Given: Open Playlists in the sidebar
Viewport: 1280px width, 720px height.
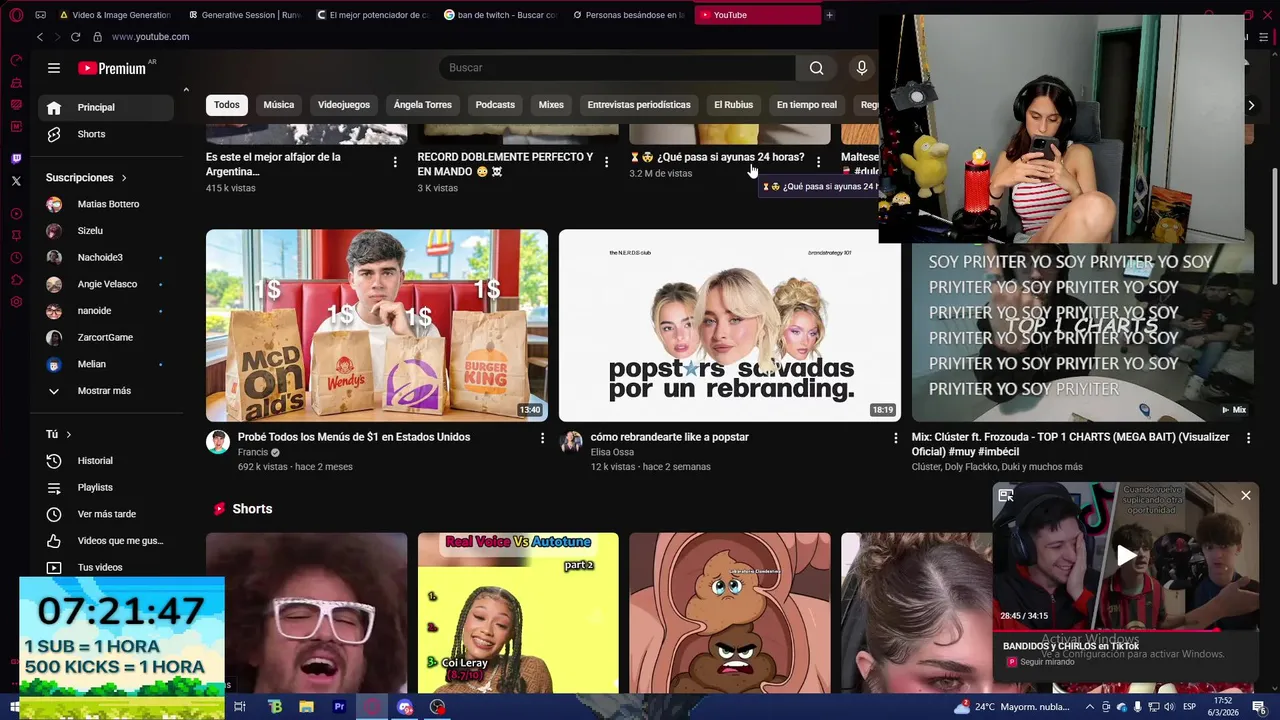Looking at the screenshot, I should 106,488.
